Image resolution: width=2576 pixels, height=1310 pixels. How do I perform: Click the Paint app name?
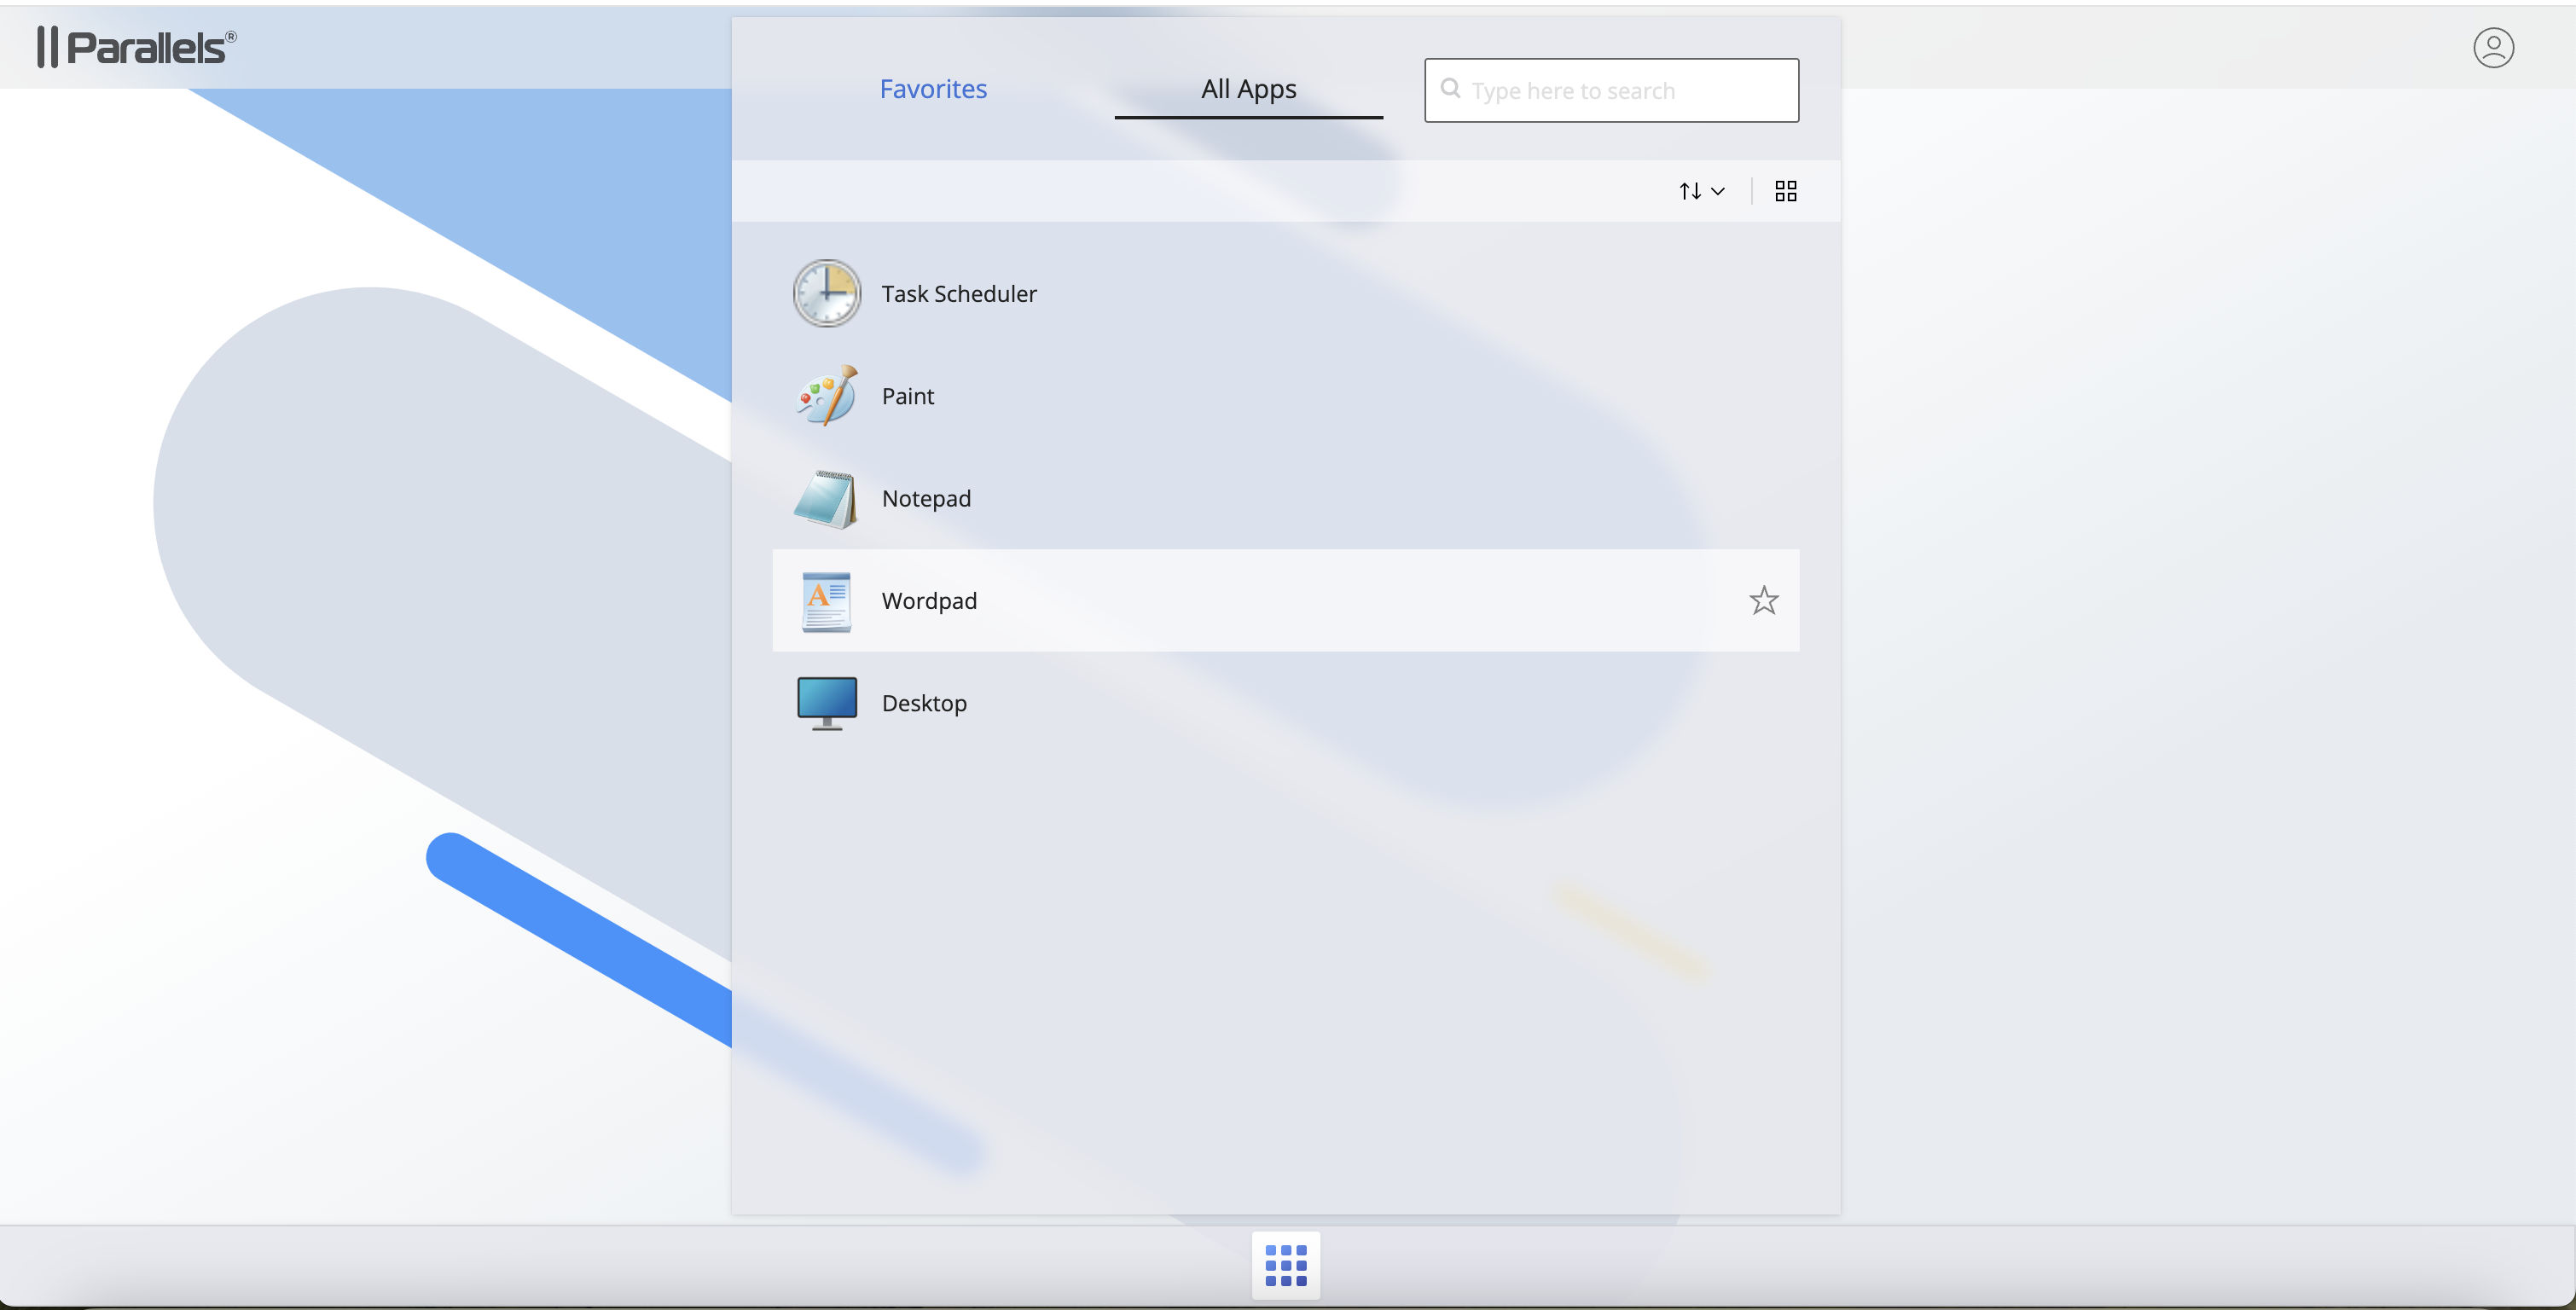pos(907,396)
